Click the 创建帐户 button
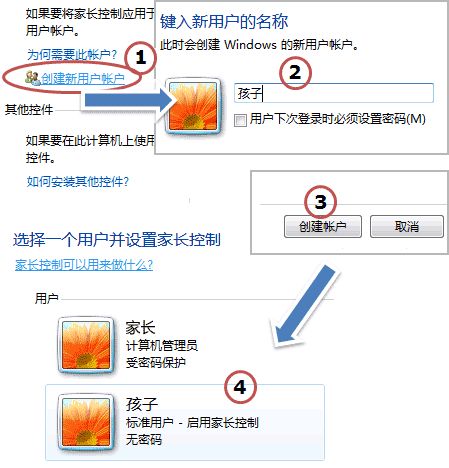 point(323,227)
